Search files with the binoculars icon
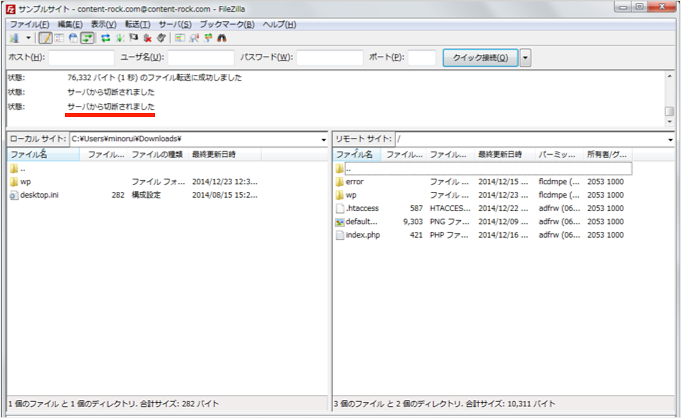 click(222, 38)
